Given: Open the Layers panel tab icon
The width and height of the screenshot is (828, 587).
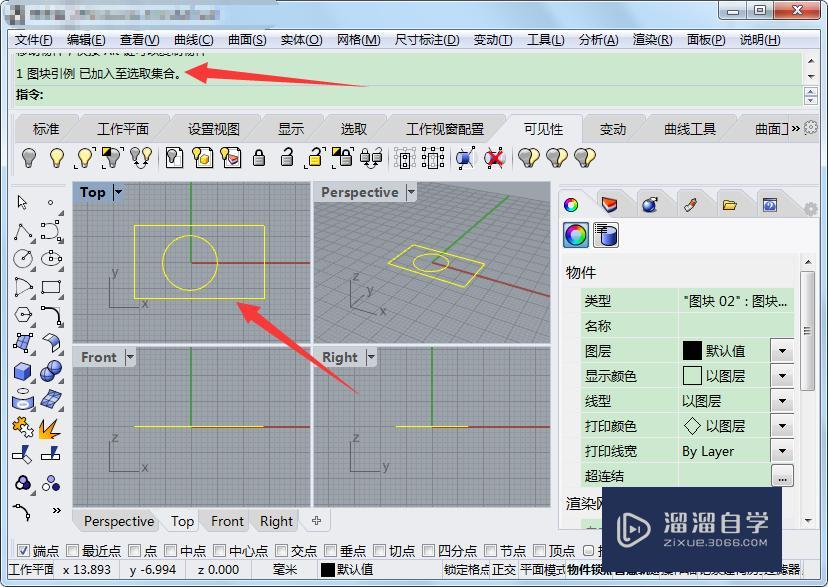Looking at the screenshot, I should point(609,205).
